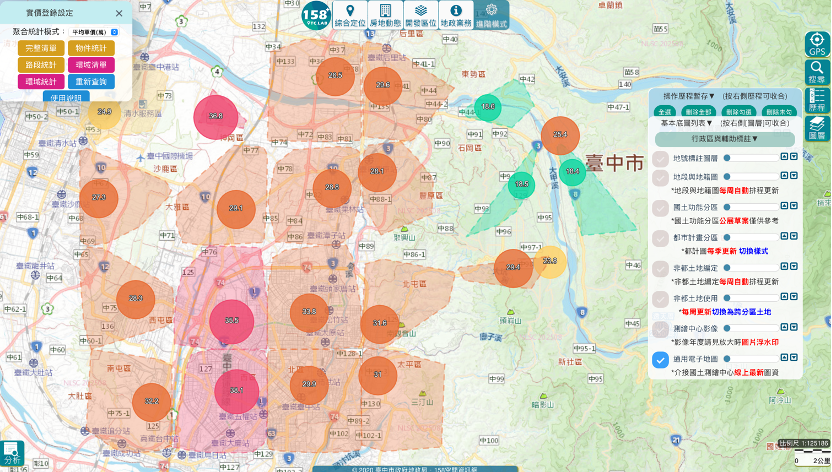Click the 搜尋 magnifier icon
The image size is (832, 472).
pyautogui.click(x=817, y=72)
